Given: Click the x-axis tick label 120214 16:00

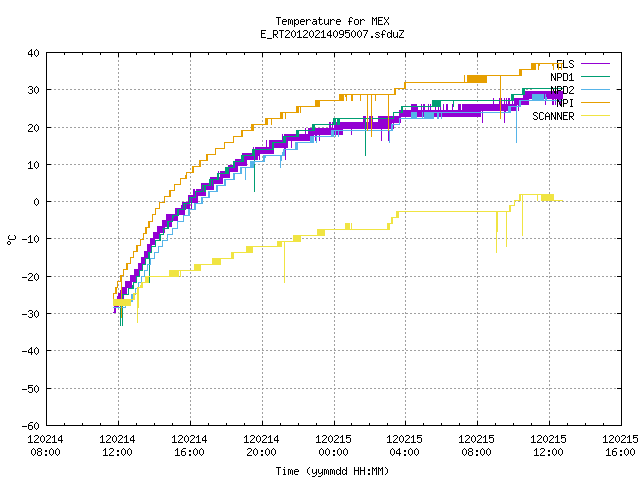Looking at the screenshot, I should (189, 446).
